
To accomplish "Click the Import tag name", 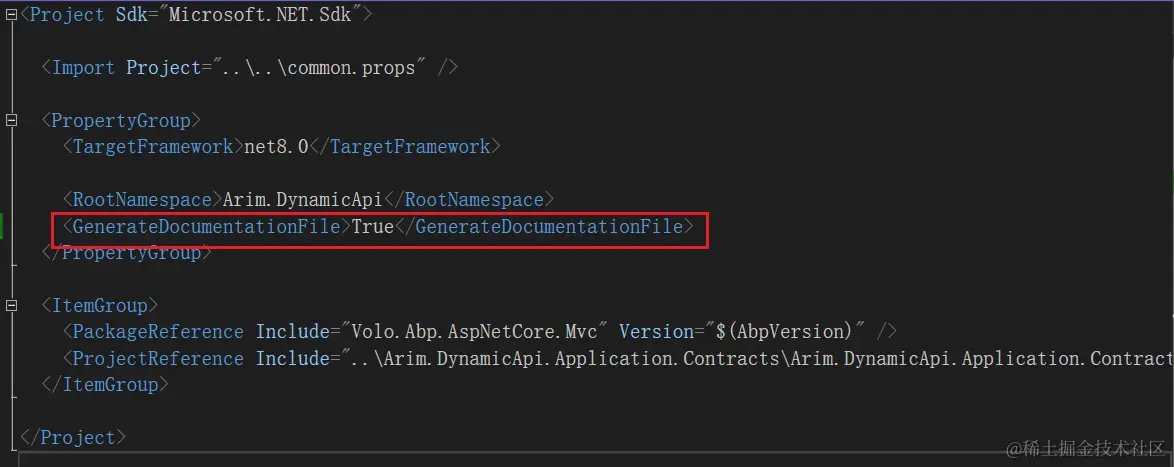I will coord(84,67).
